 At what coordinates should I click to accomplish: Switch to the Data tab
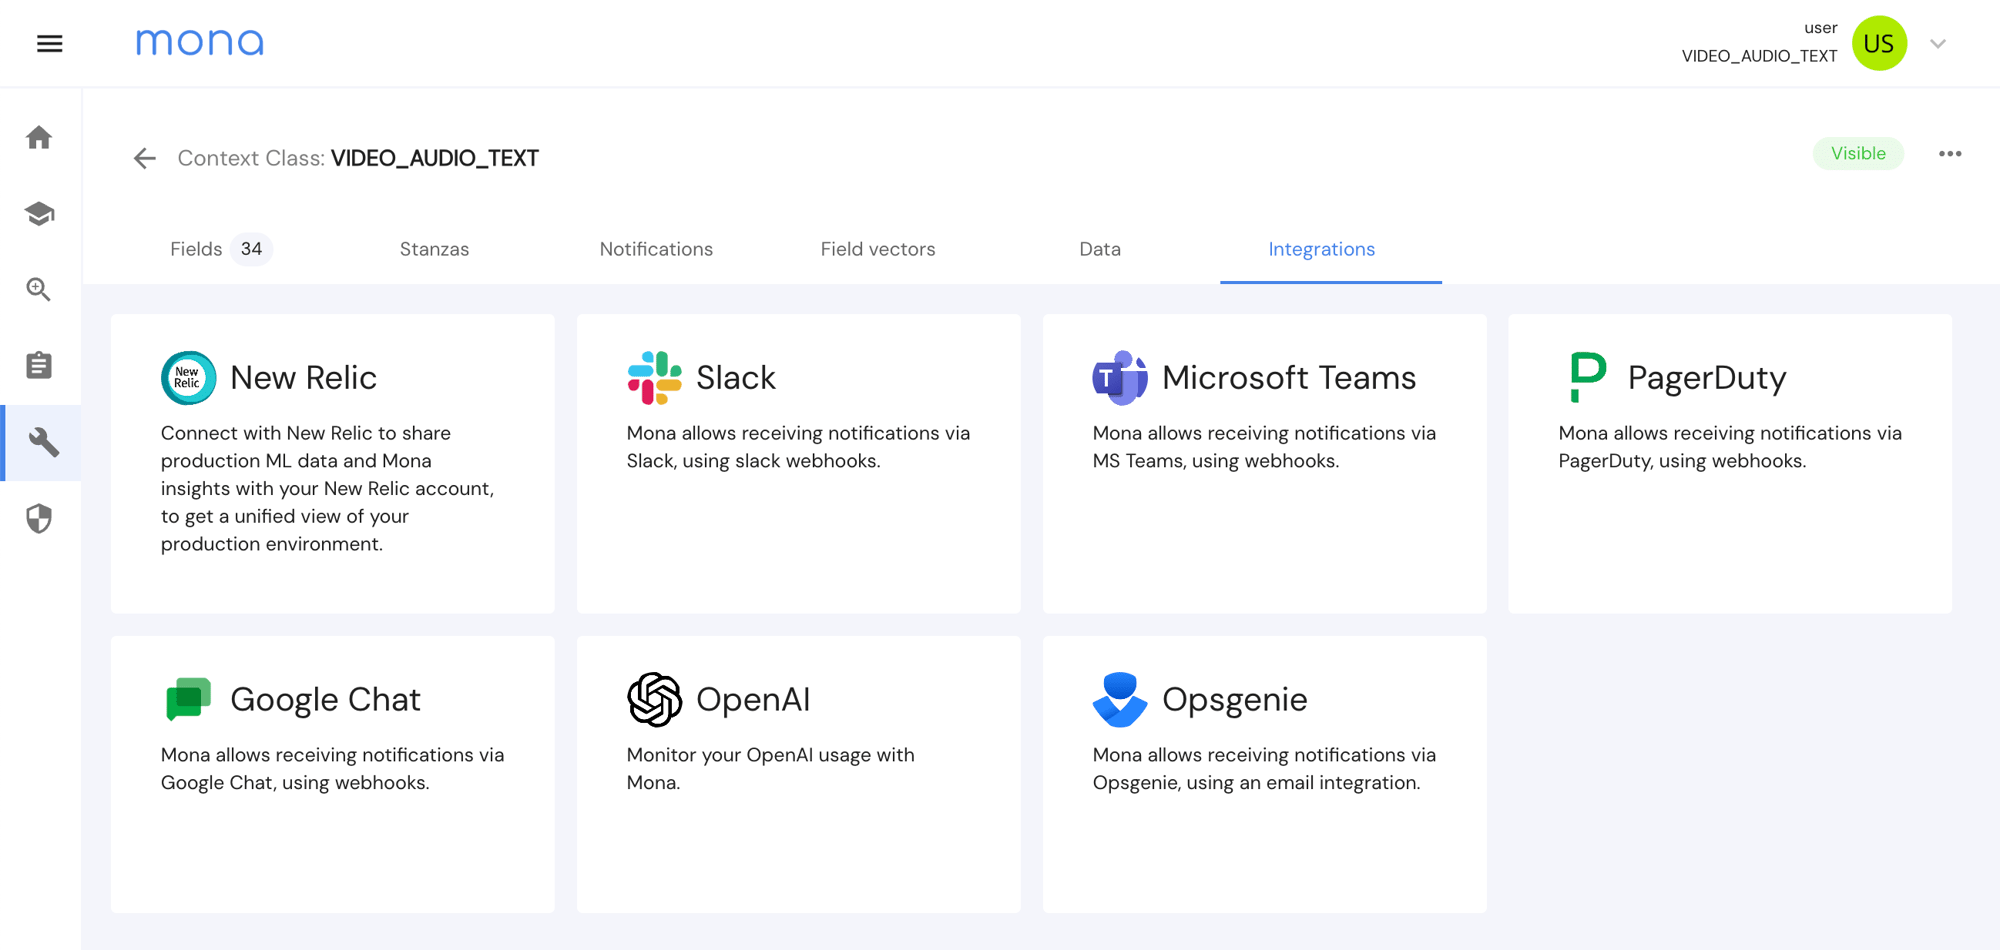[1100, 249]
